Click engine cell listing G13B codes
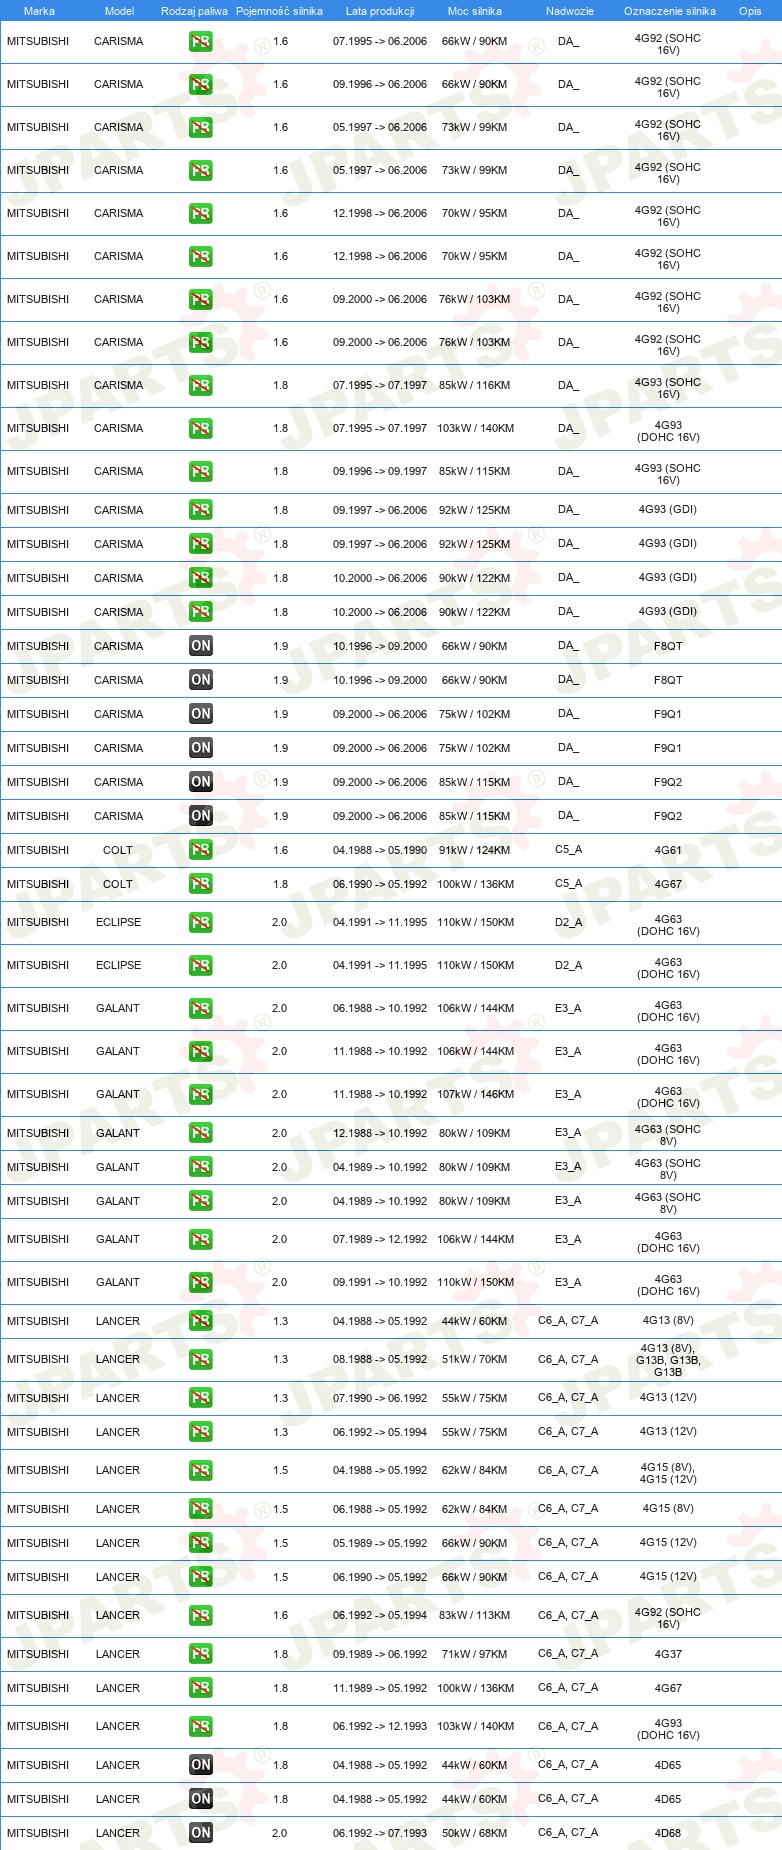This screenshot has height=1850, width=782. click(x=668, y=1360)
